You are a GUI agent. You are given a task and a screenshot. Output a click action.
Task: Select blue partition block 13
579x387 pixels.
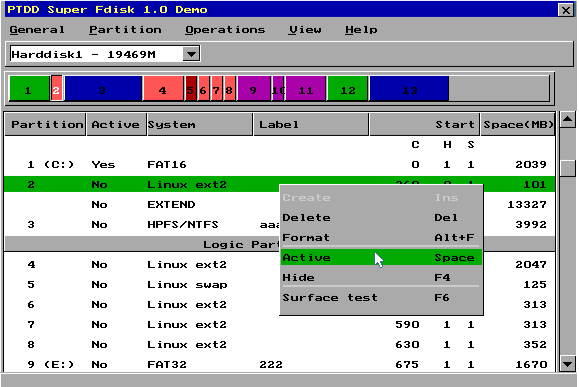[x=409, y=88]
